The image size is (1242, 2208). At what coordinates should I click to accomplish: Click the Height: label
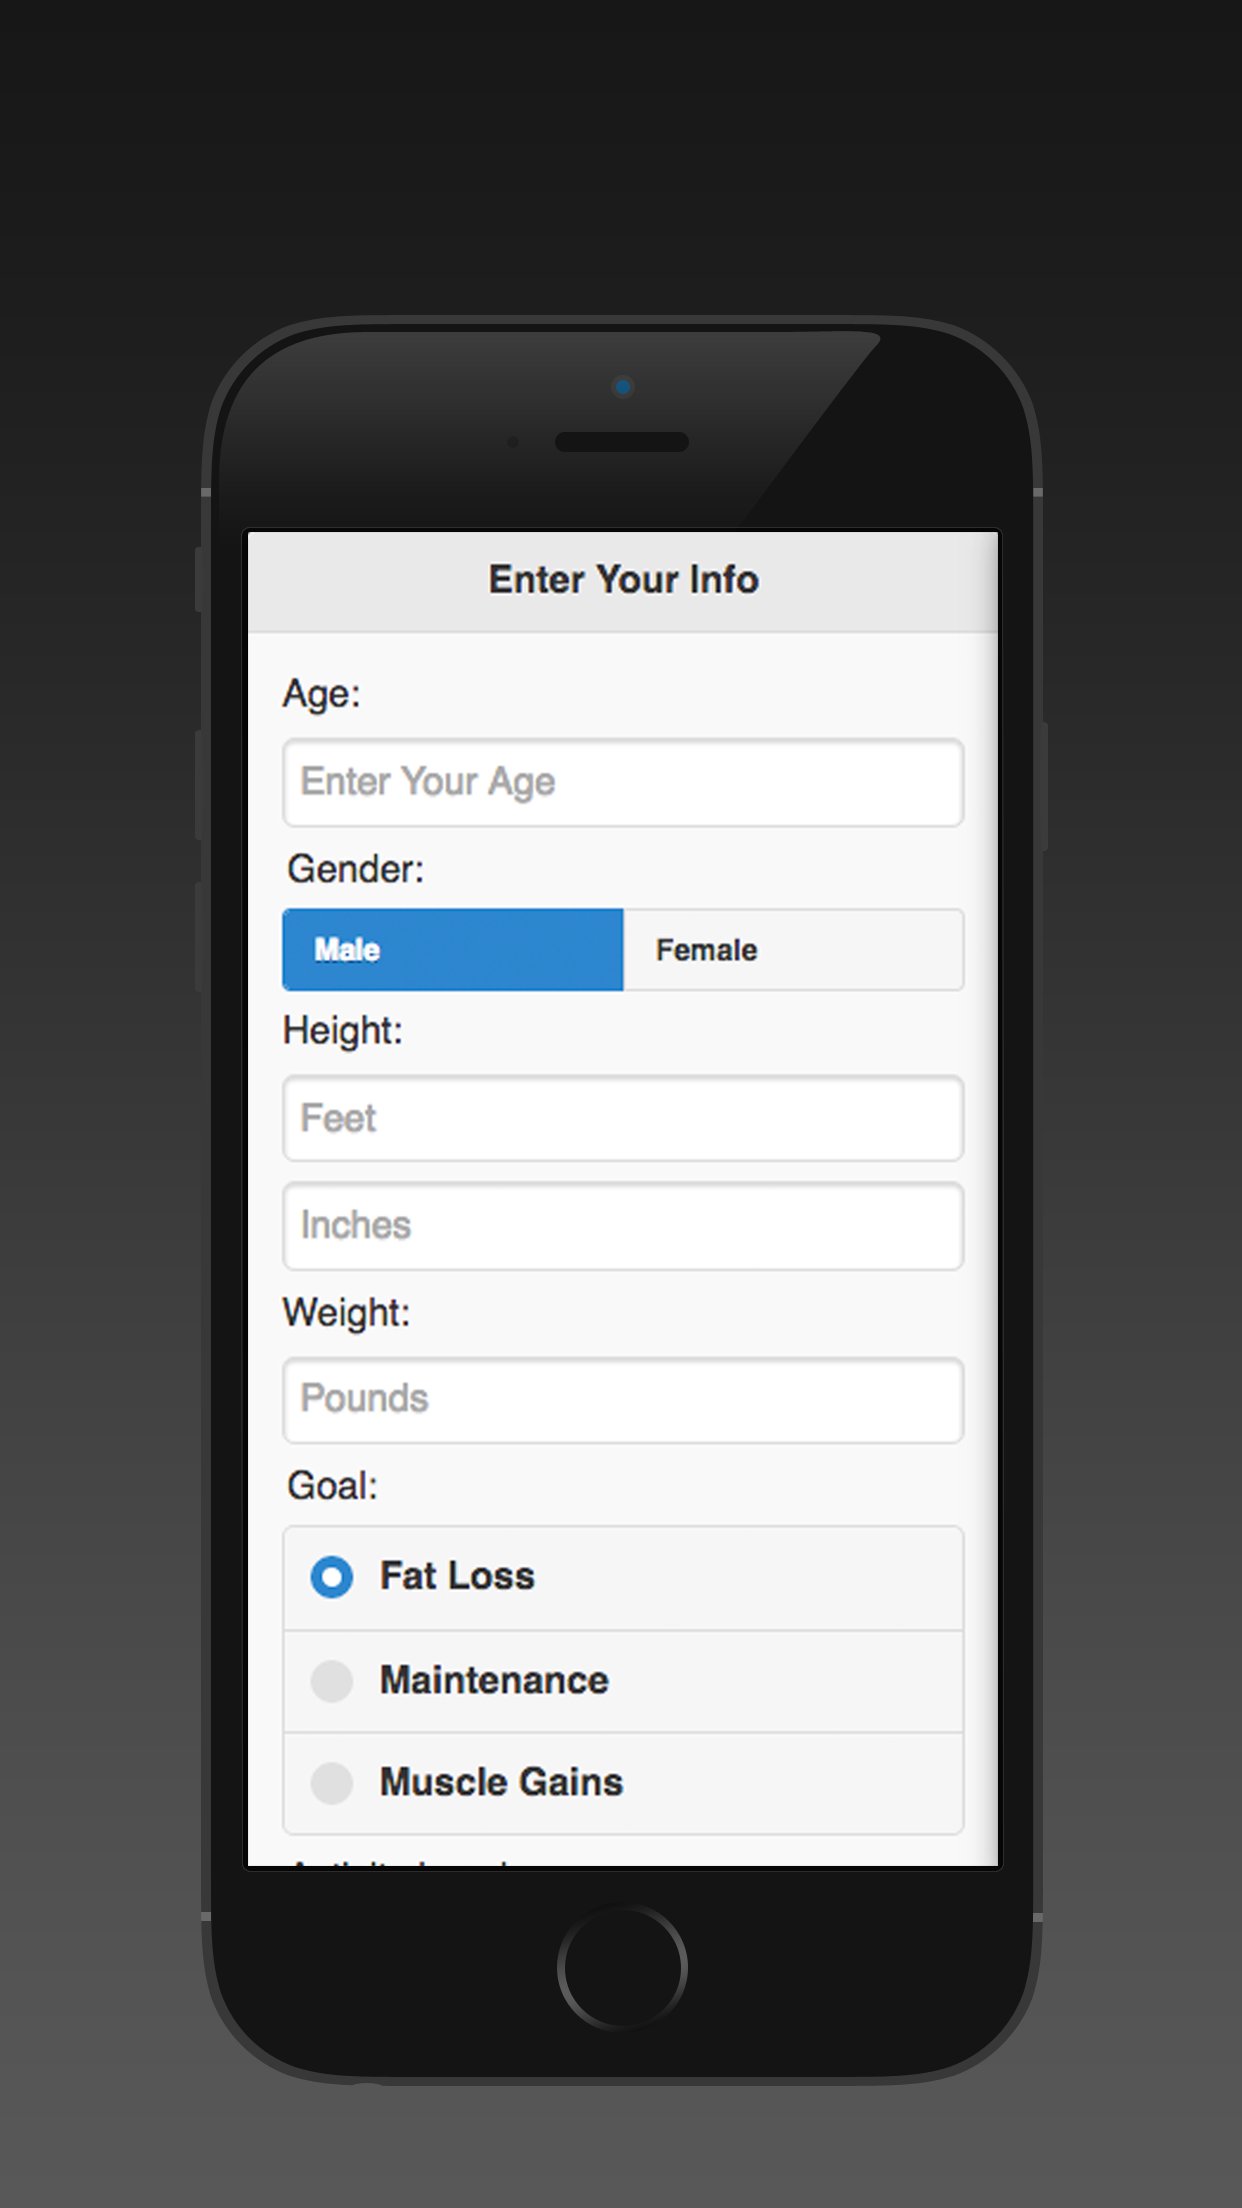click(x=343, y=1031)
